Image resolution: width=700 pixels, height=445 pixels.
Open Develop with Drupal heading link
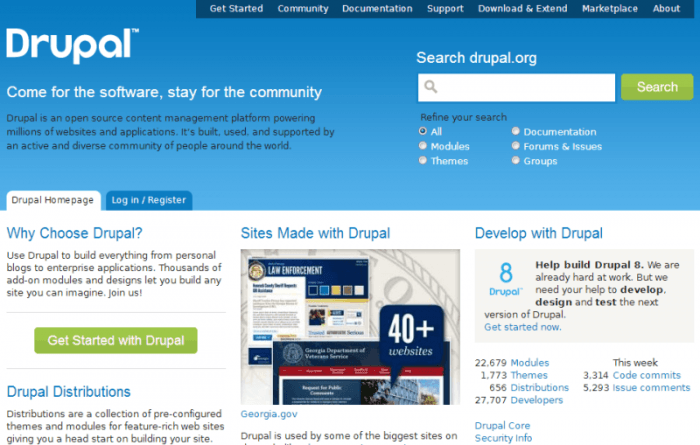[539, 233]
